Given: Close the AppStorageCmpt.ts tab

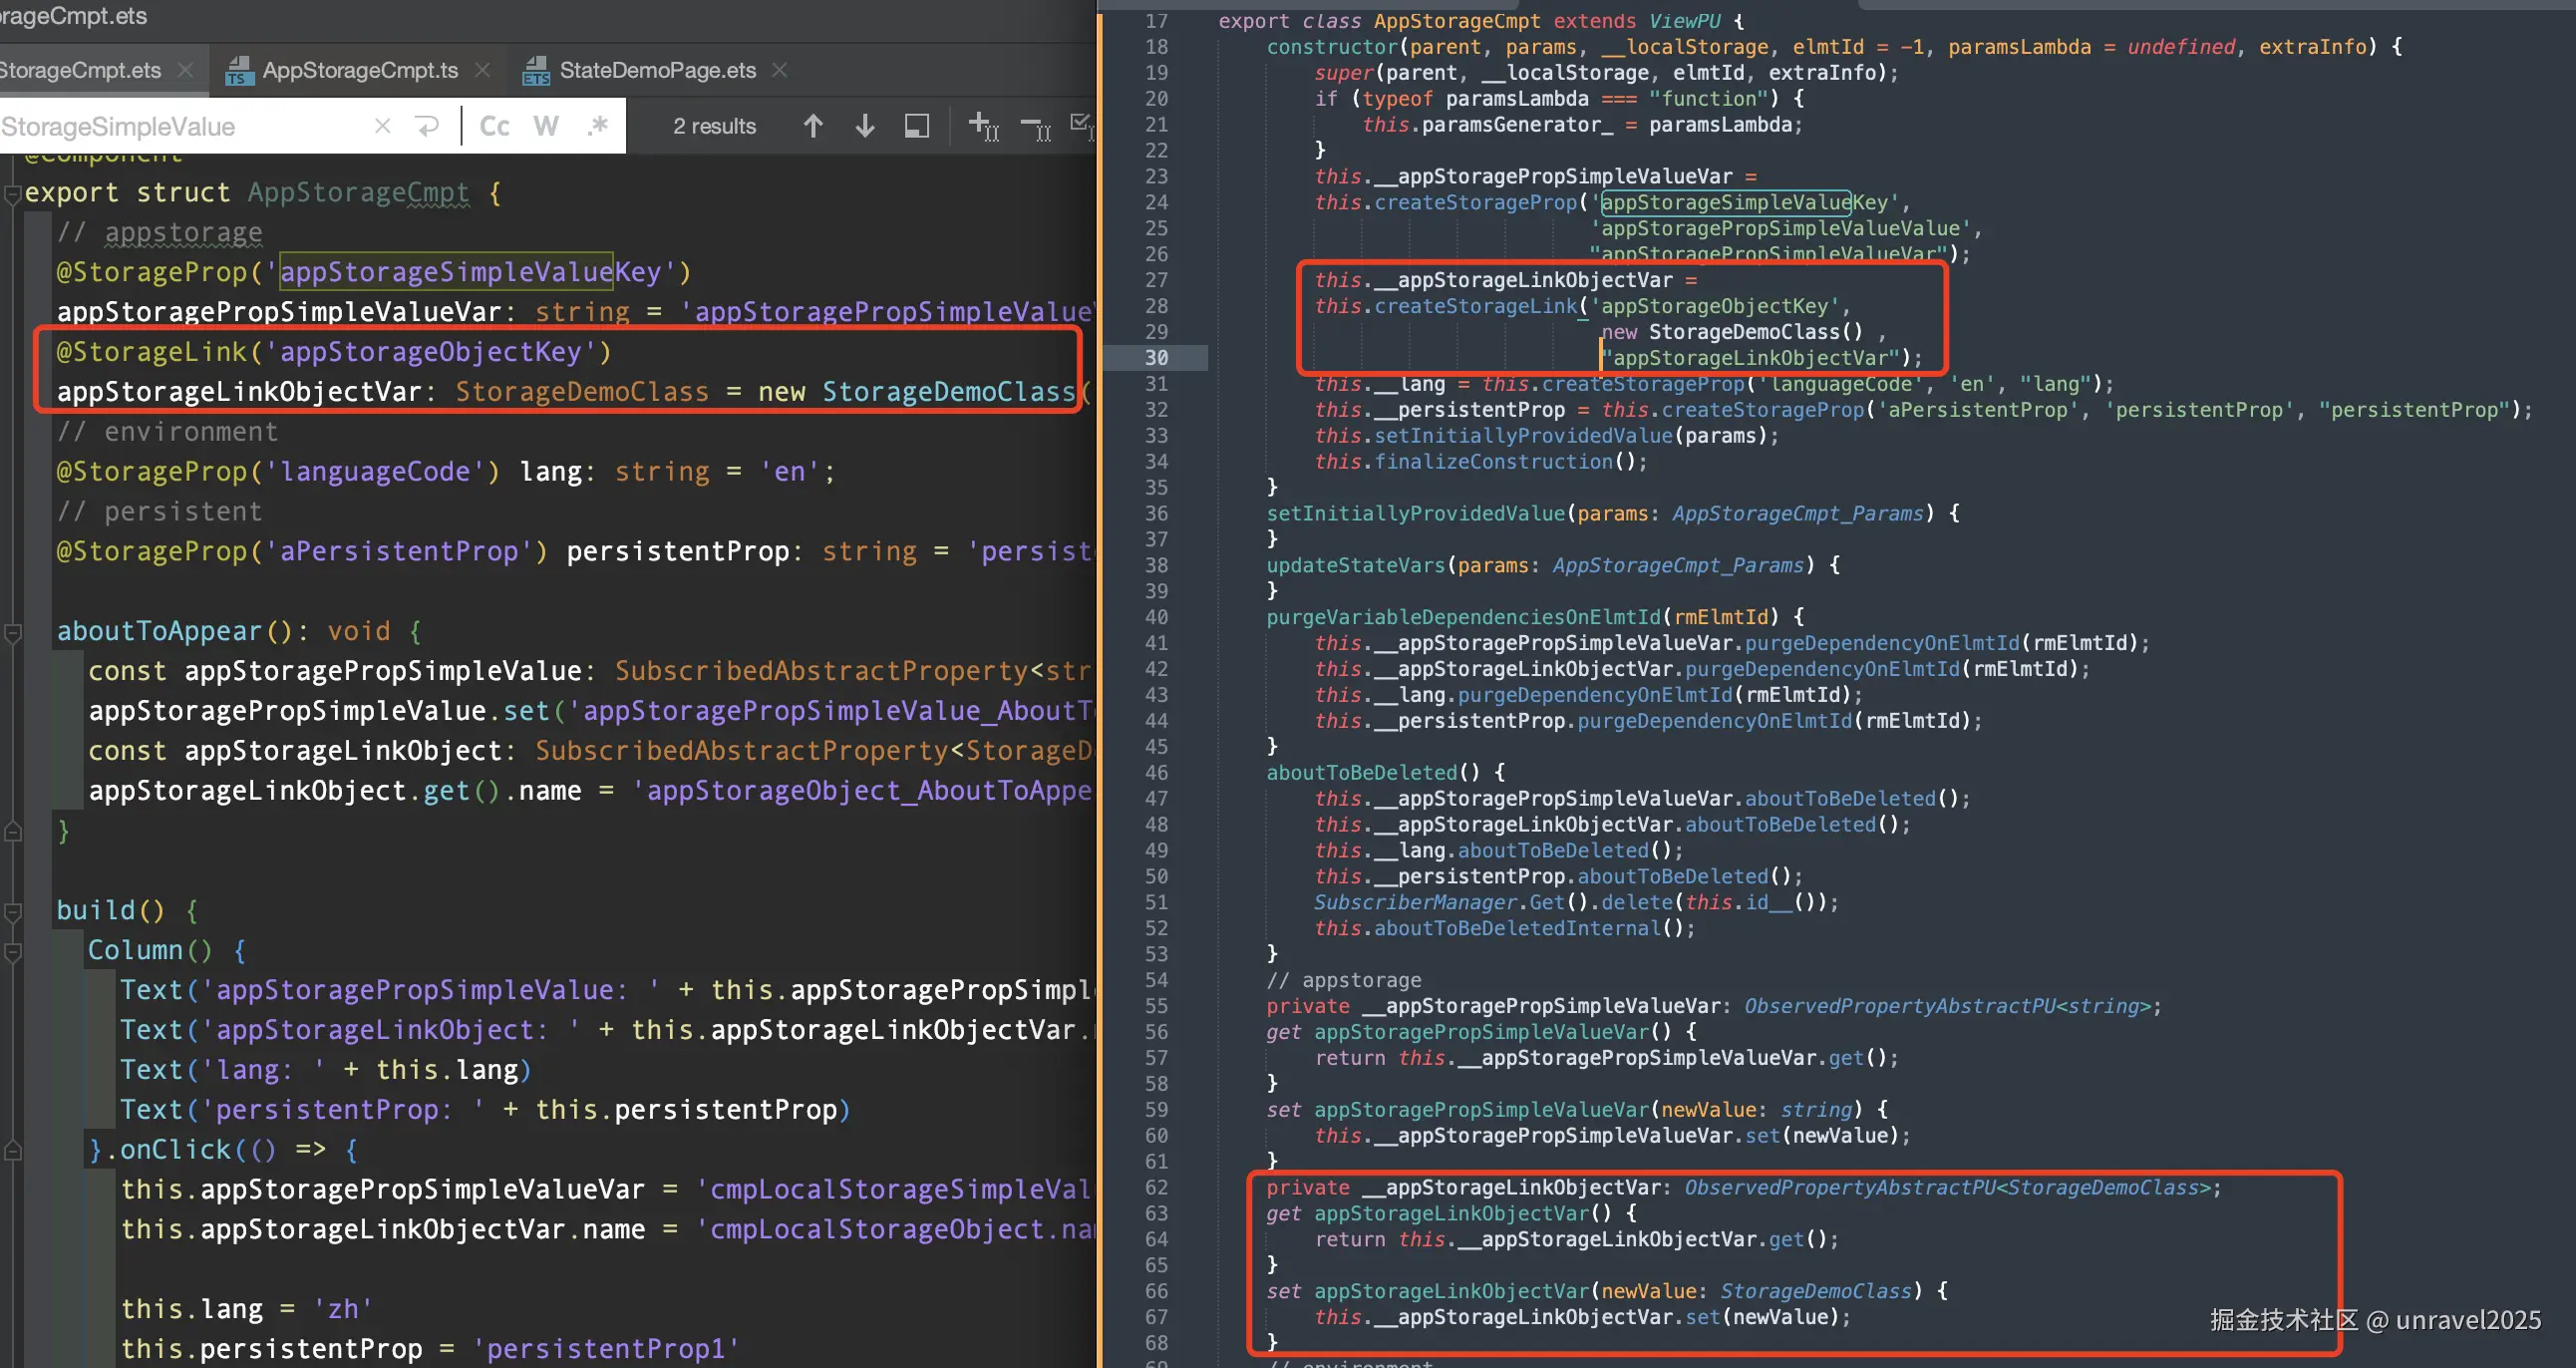Looking at the screenshot, I should [x=483, y=70].
